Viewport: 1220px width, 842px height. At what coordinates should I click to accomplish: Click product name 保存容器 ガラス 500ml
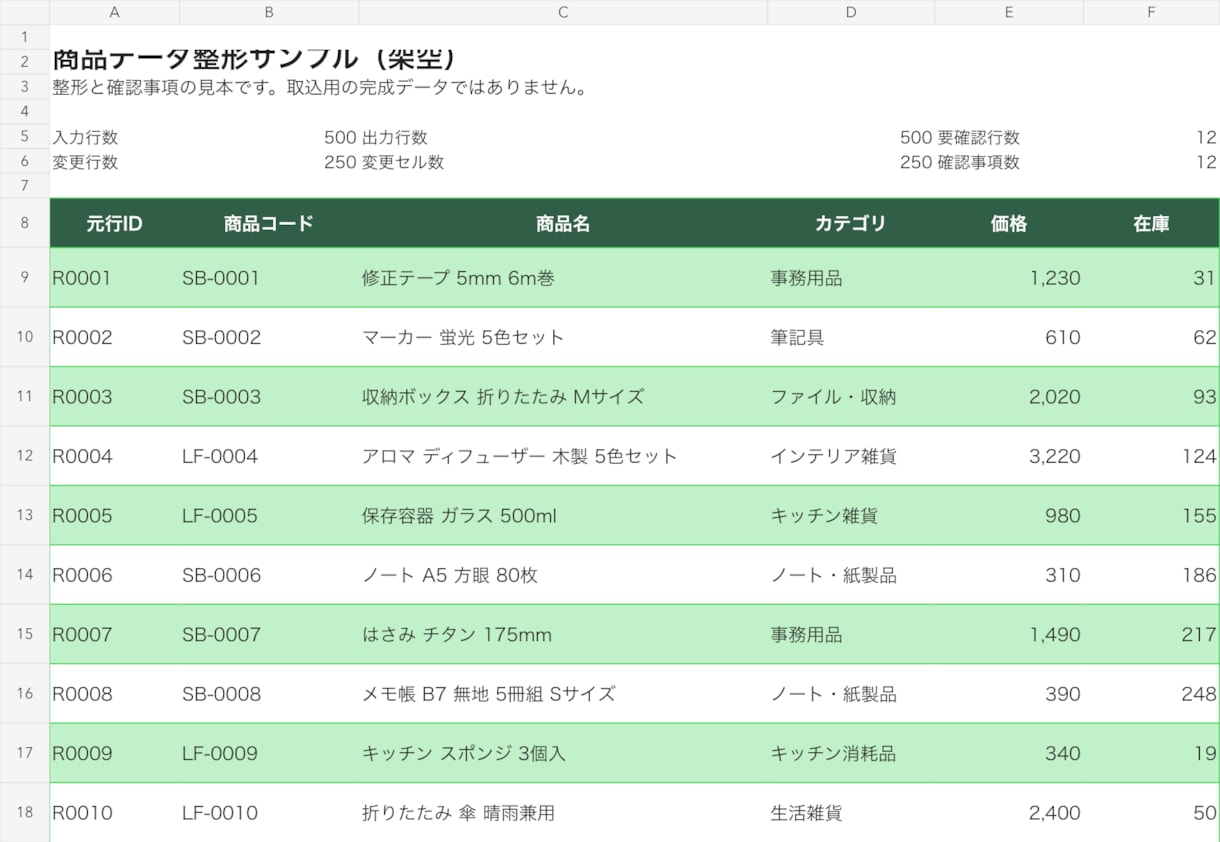(x=563, y=515)
